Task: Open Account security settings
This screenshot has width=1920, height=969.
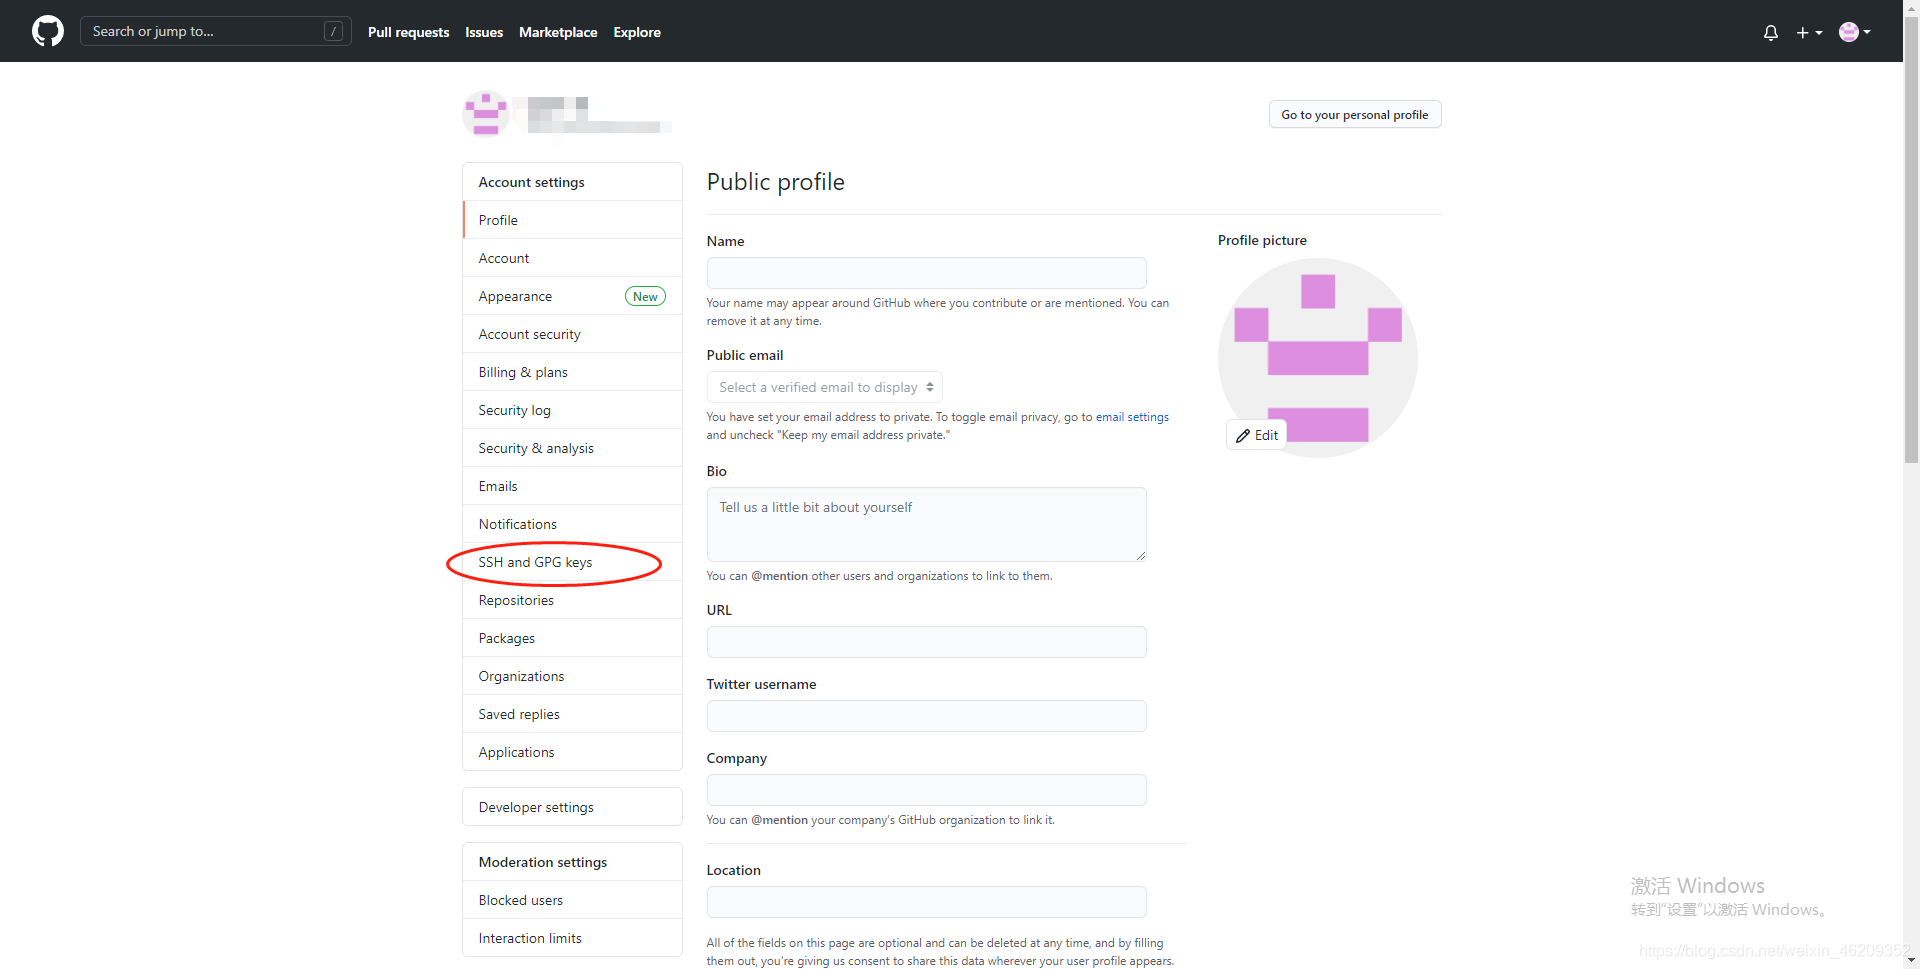Action: 572,334
